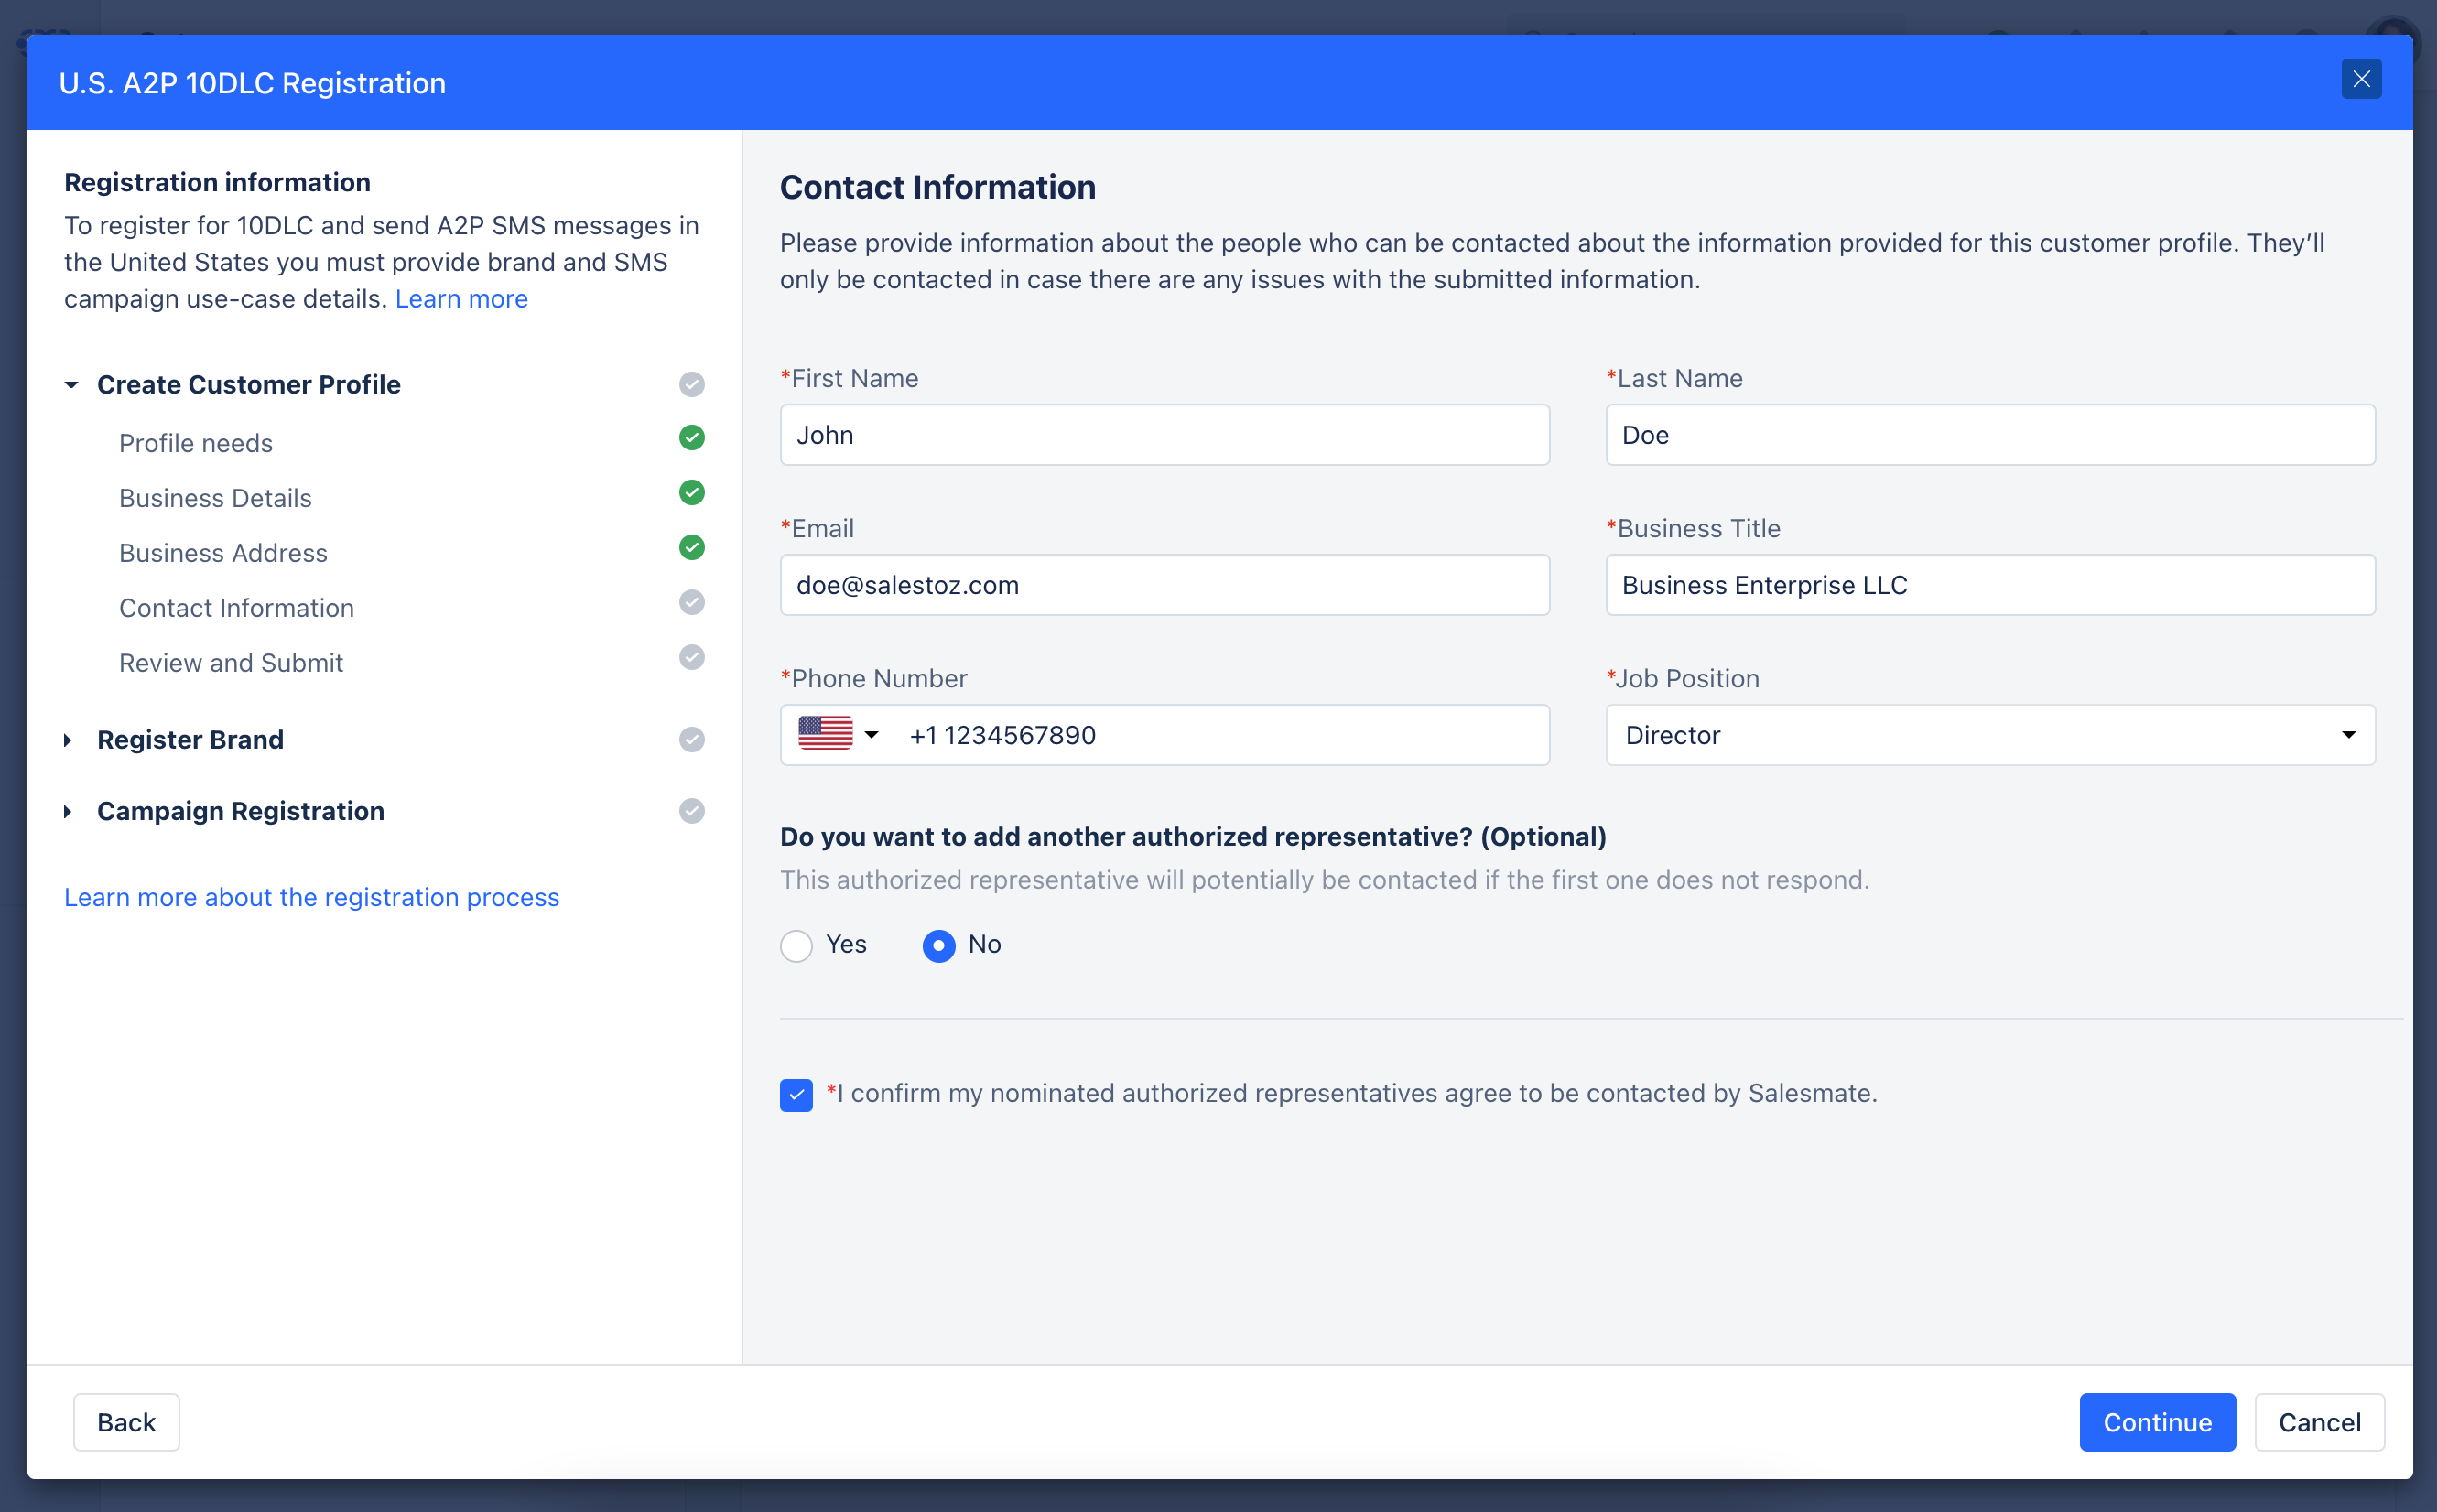Screen dimensions: 2437x1512
Task: Select the No radio button
Action: (938, 946)
